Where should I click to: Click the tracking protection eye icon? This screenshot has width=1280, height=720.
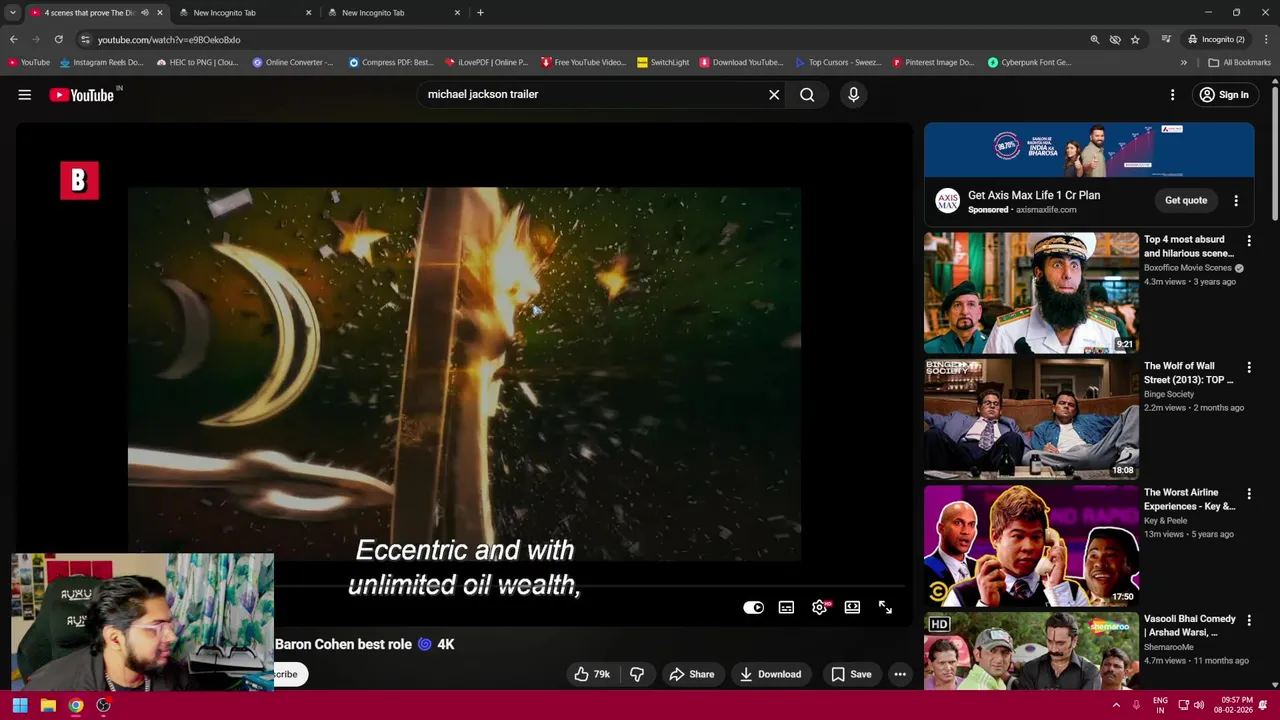pyautogui.click(x=1115, y=40)
